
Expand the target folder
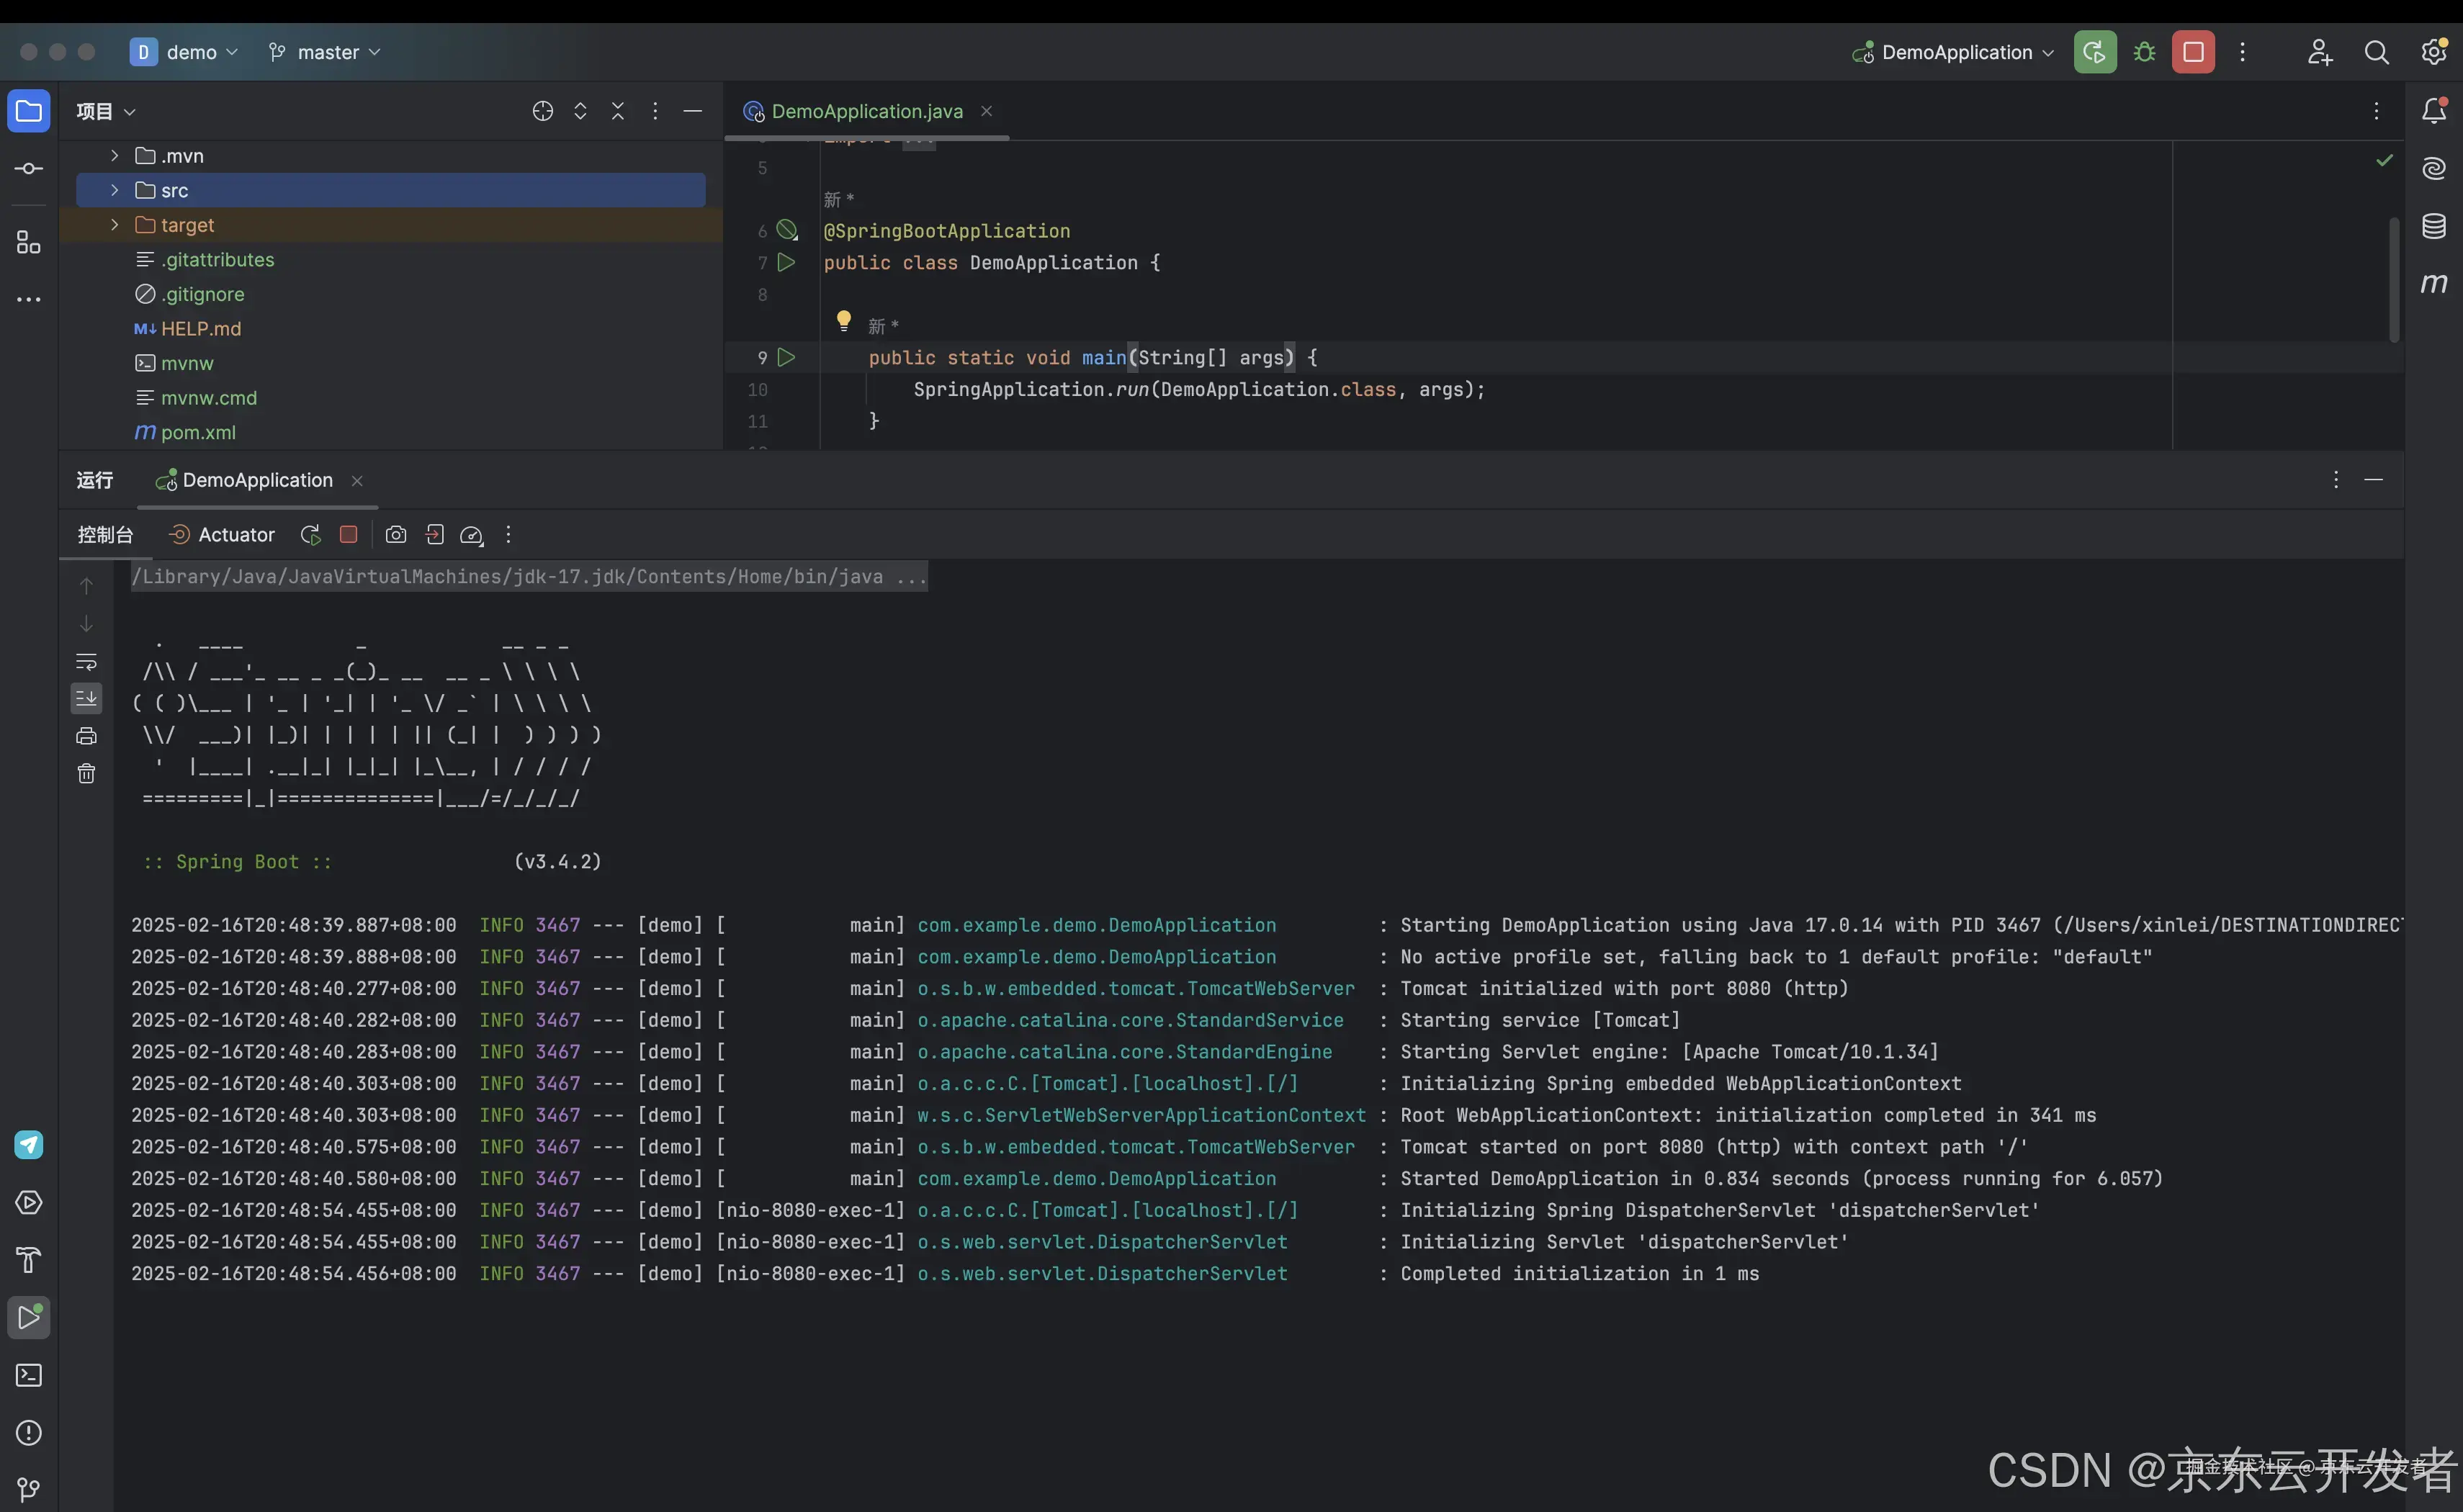(x=115, y=225)
